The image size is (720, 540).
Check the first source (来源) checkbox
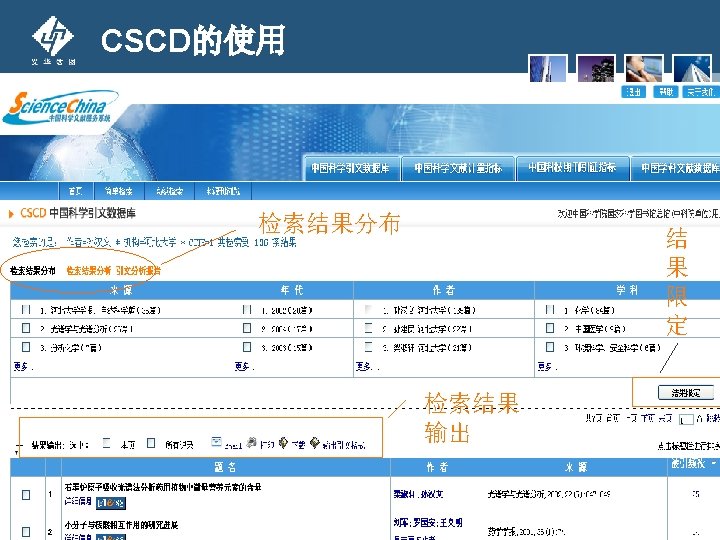(26, 309)
